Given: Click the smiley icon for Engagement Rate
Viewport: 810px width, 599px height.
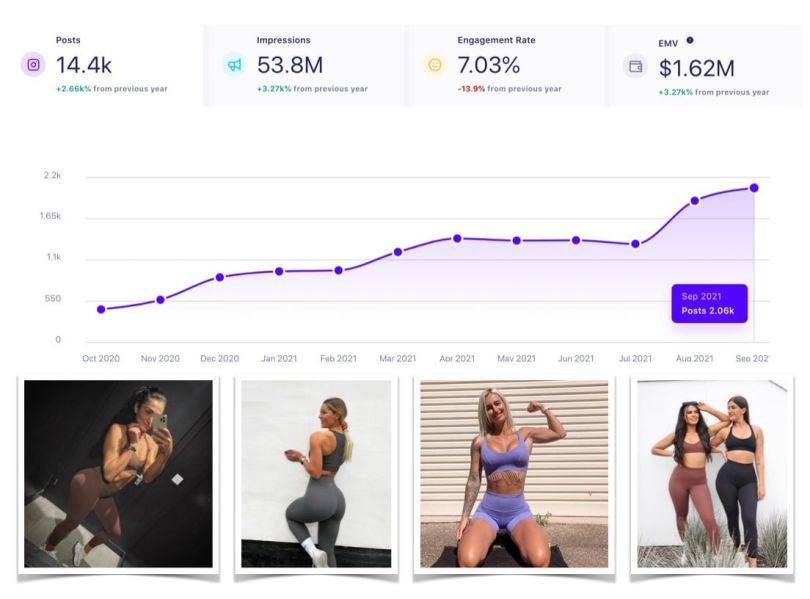Looking at the screenshot, I should point(435,65).
